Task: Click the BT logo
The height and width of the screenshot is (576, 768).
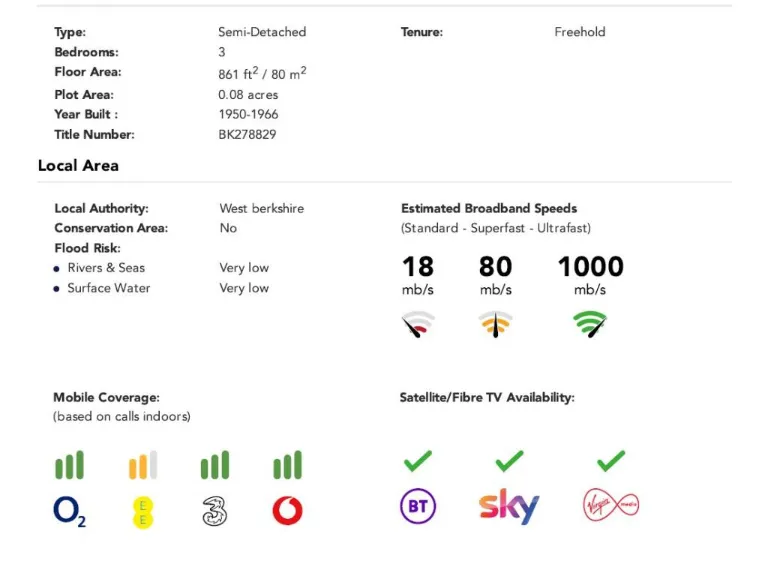Action: (x=418, y=507)
